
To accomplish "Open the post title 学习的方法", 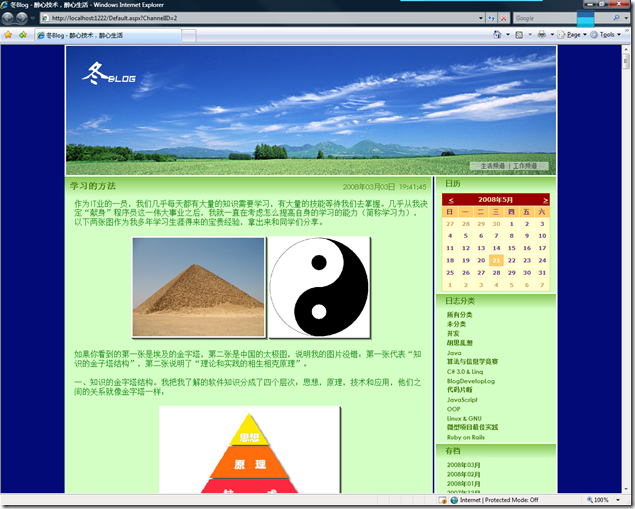I will (93, 186).
